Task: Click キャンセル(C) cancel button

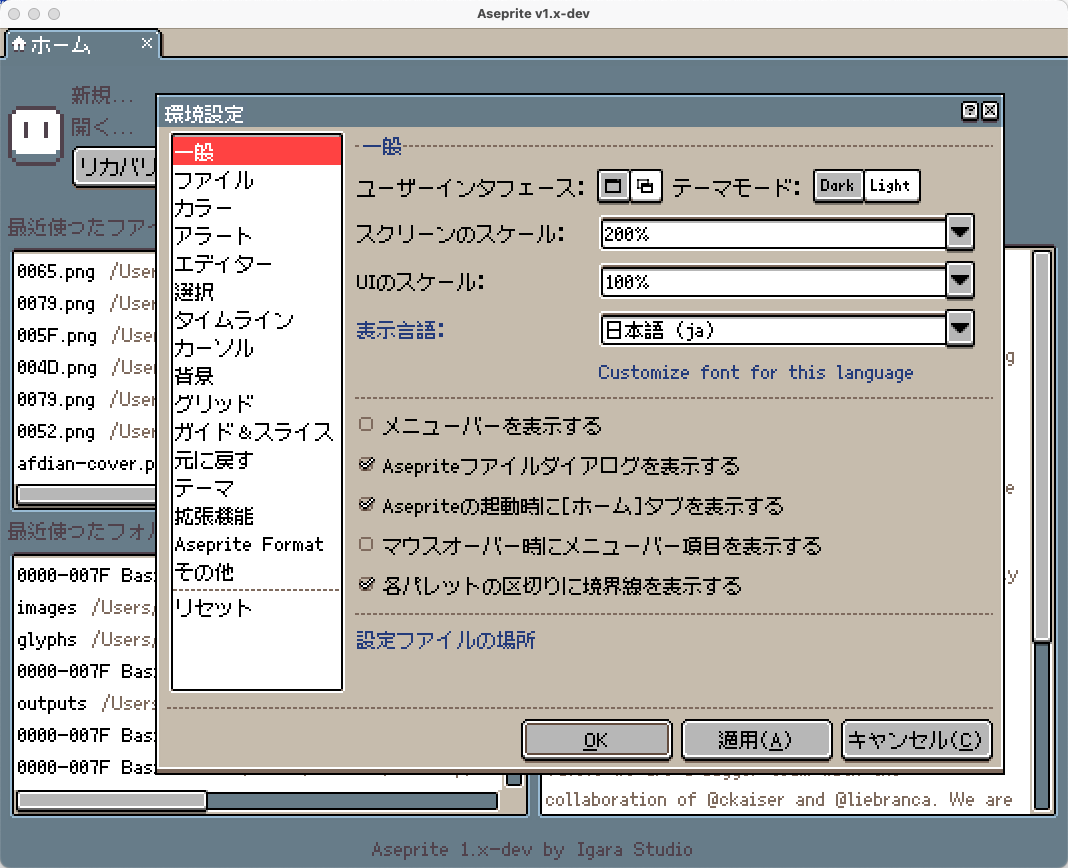Action: point(916,740)
